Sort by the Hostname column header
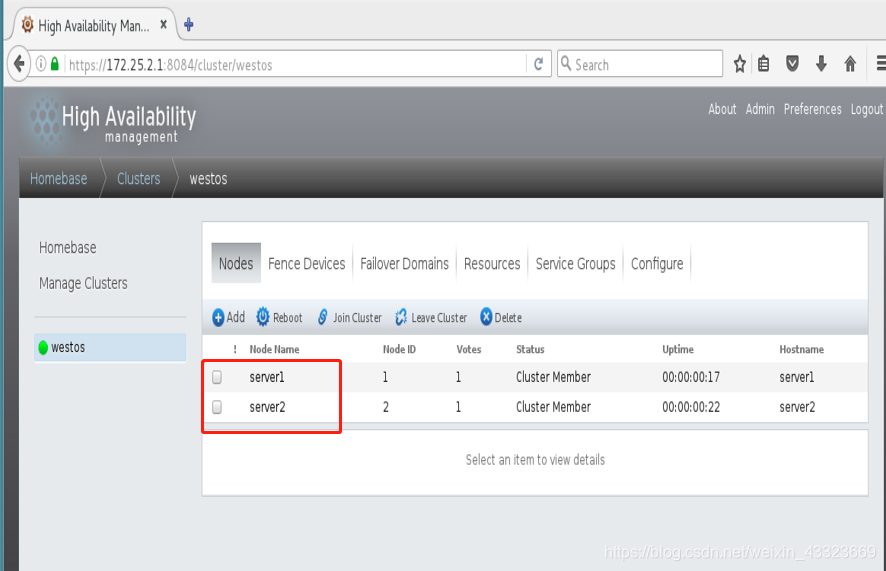Viewport: 886px width, 571px height. [x=801, y=349]
